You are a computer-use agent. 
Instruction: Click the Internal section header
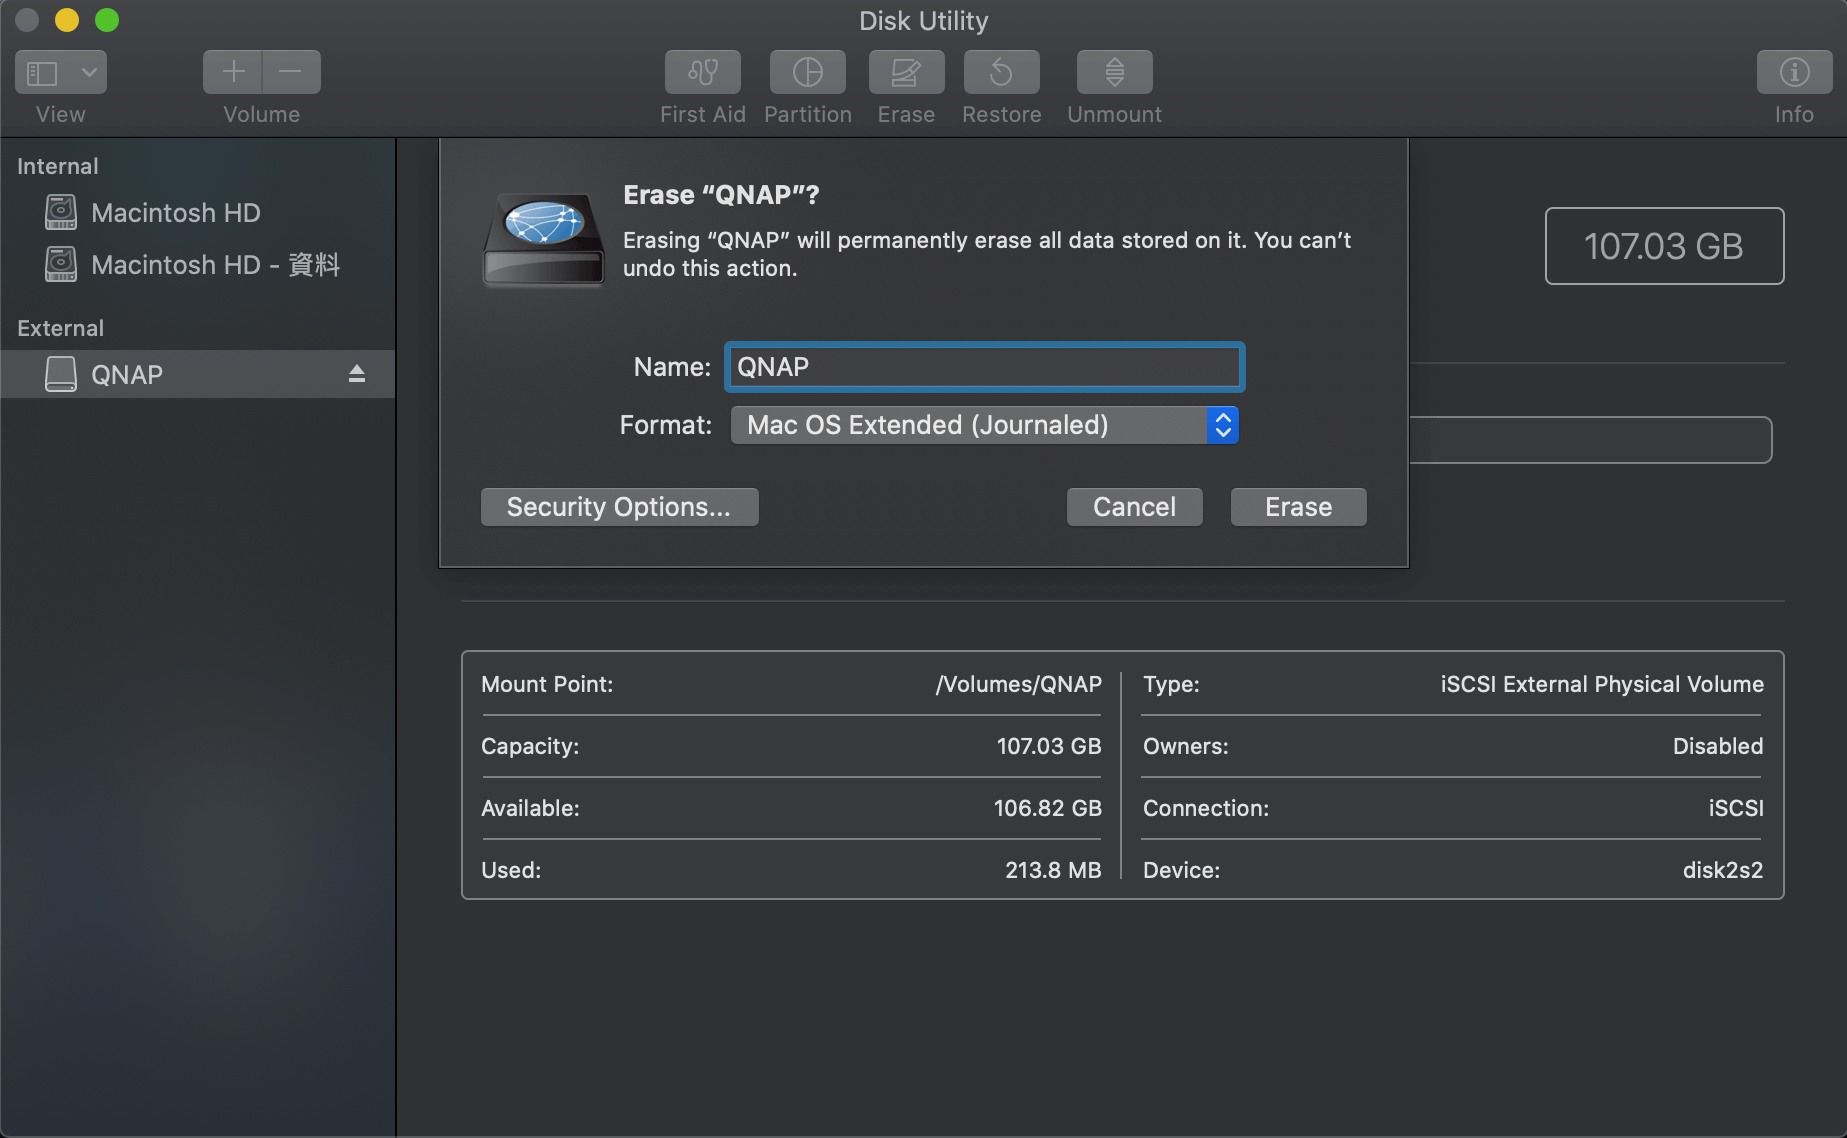click(x=58, y=166)
